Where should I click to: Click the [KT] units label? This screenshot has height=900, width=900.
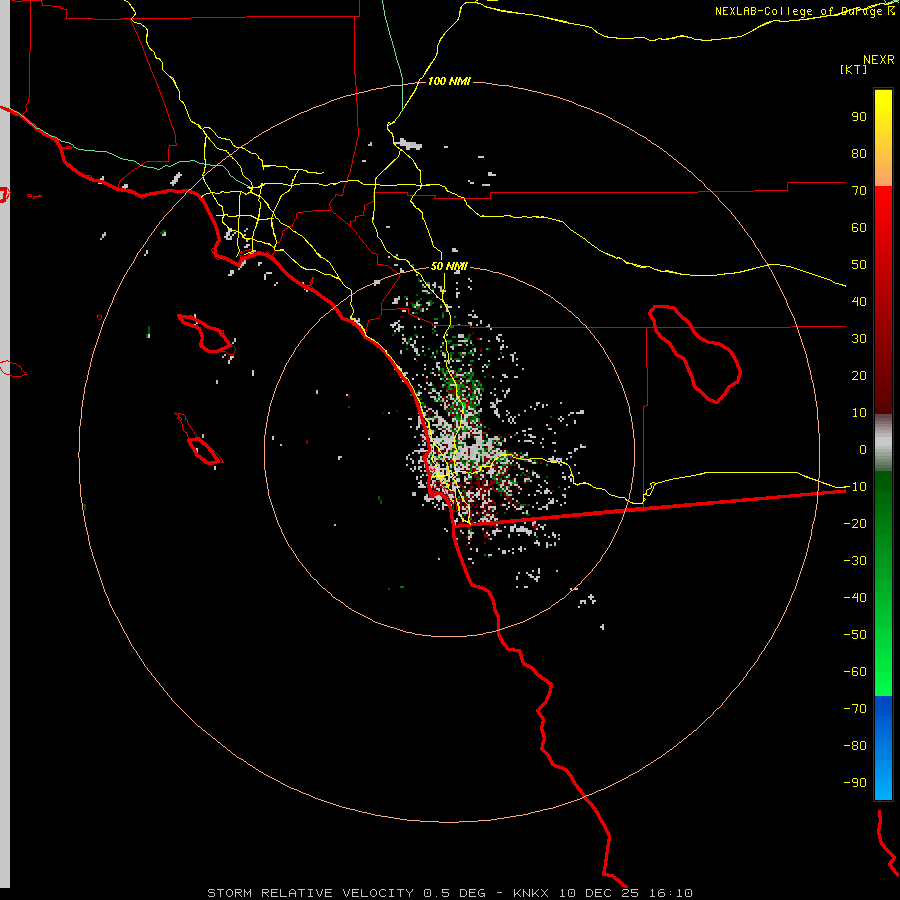click(853, 69)
